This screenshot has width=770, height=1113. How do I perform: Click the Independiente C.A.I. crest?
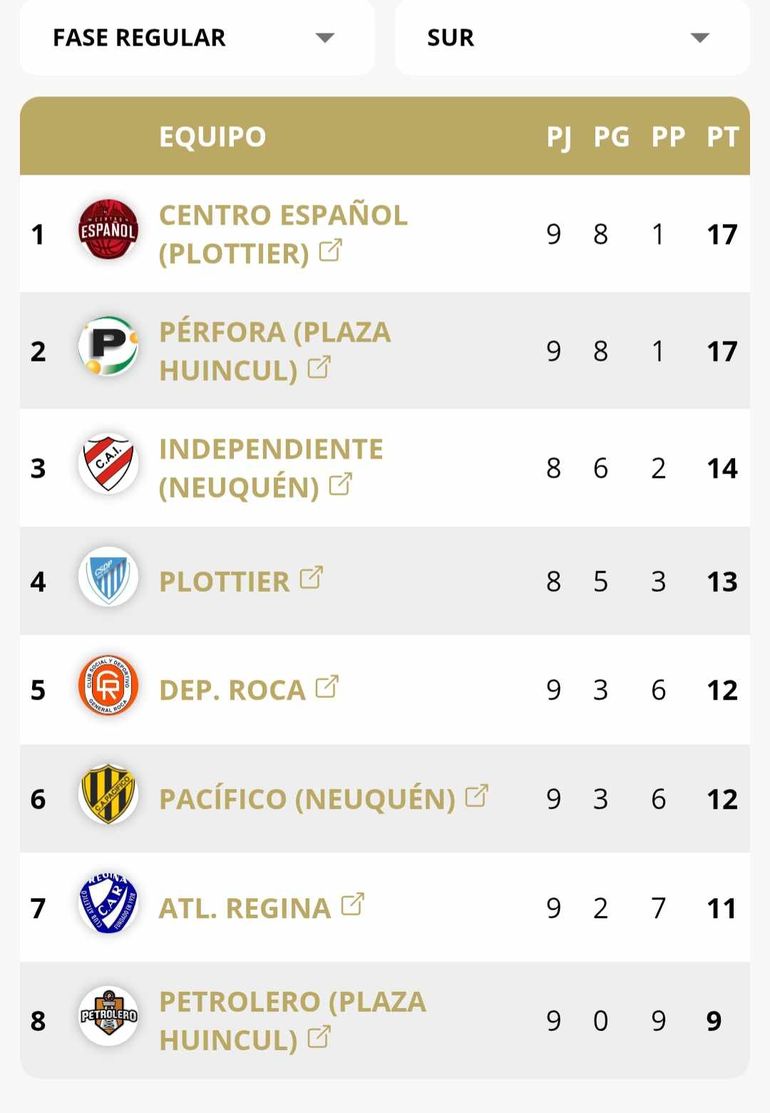pyautogui.click(x=108, y=465)
